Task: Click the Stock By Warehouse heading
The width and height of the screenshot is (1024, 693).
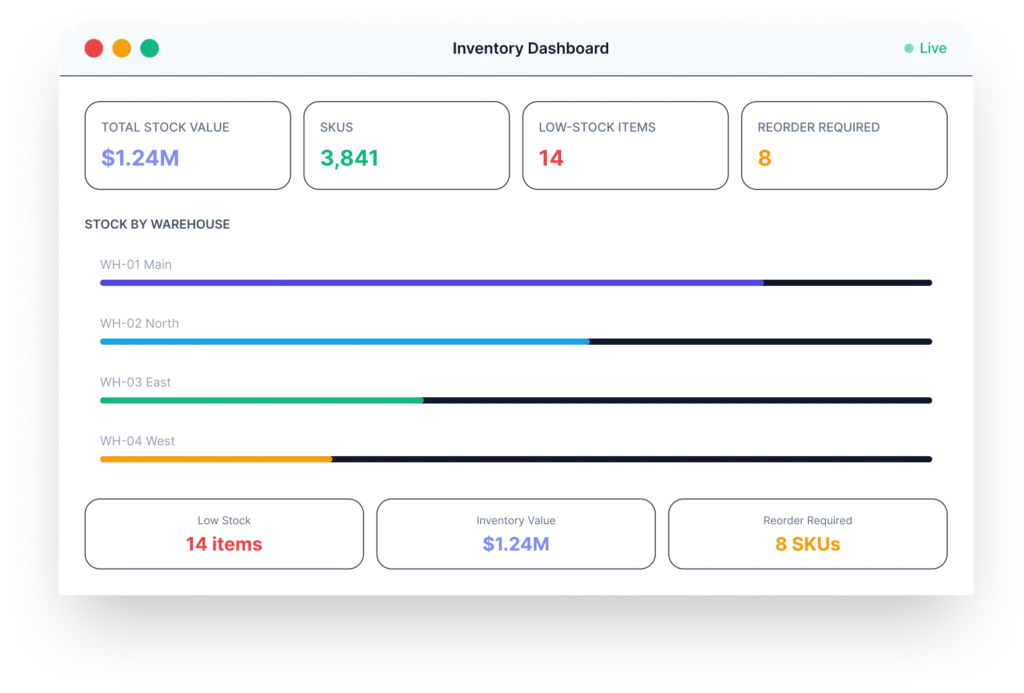Action: (x=157, y=224)
